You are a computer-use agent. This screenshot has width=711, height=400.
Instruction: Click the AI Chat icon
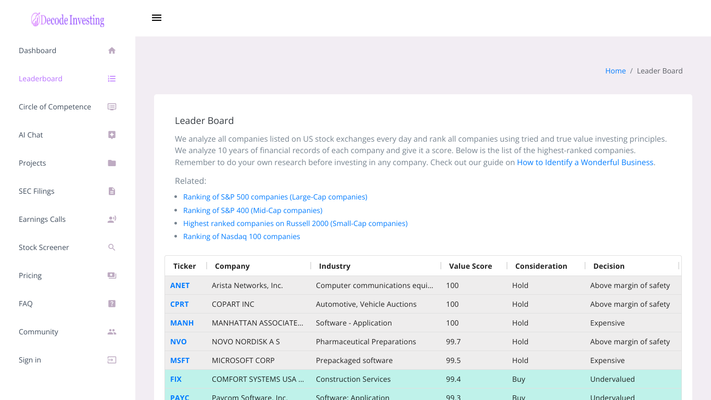point(112,135)
